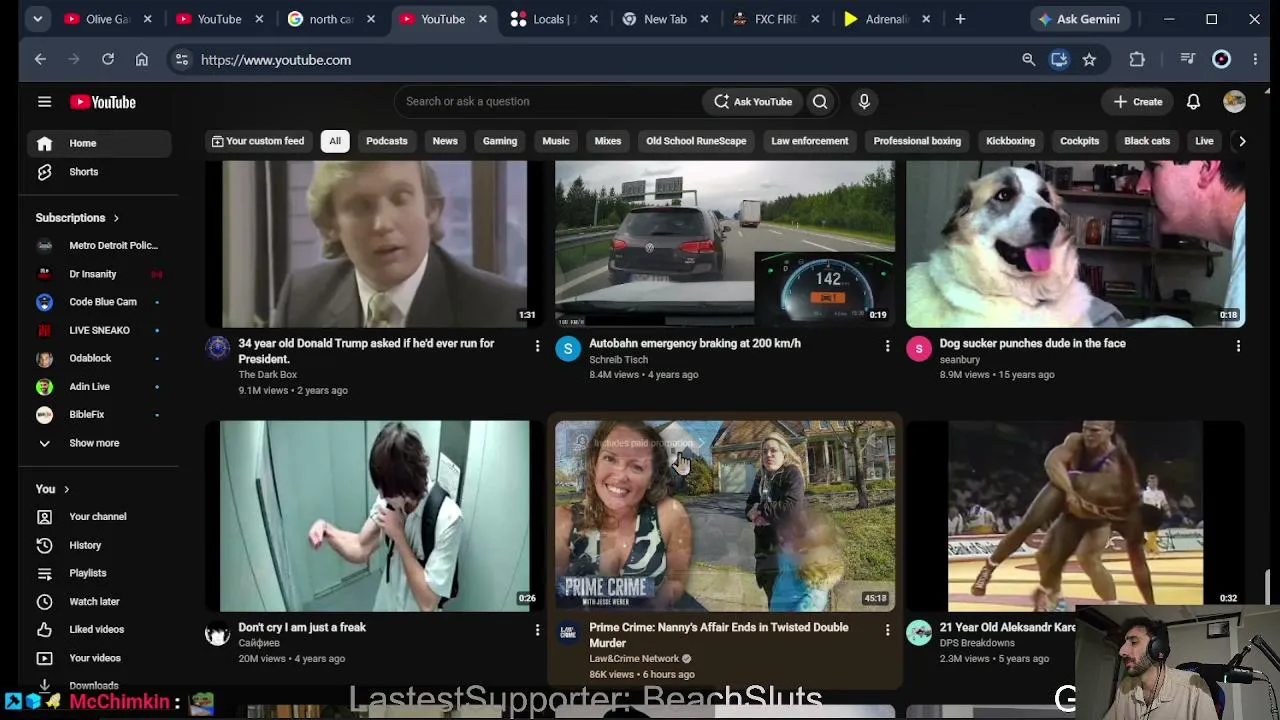Open The Dark Box channel avatar

(217, 348)
